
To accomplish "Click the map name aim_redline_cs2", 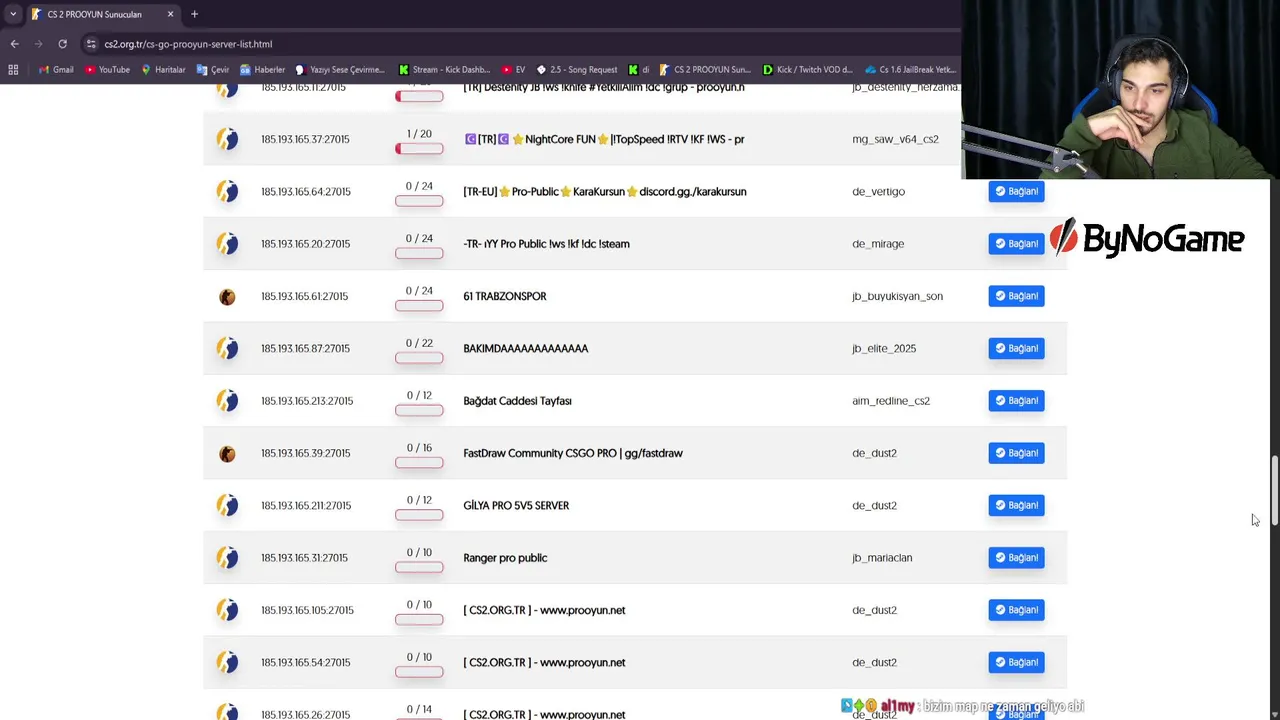I will [x=891, y=401].
